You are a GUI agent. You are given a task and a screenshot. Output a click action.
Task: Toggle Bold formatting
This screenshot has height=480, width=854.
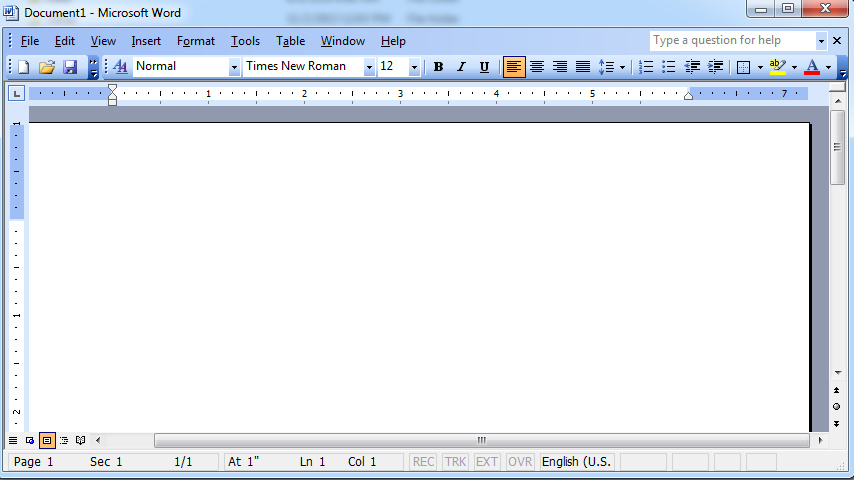point(438,67)
